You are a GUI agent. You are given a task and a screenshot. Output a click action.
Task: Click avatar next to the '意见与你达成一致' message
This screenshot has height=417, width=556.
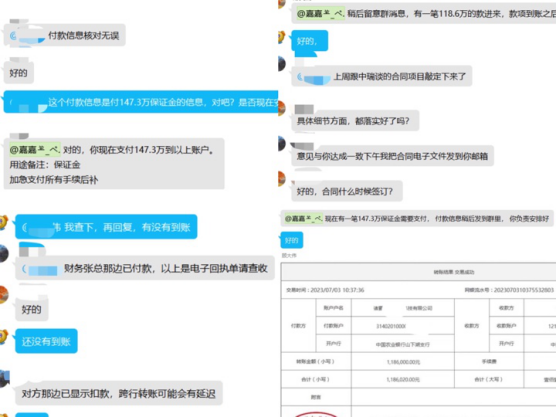pos(282,144)
